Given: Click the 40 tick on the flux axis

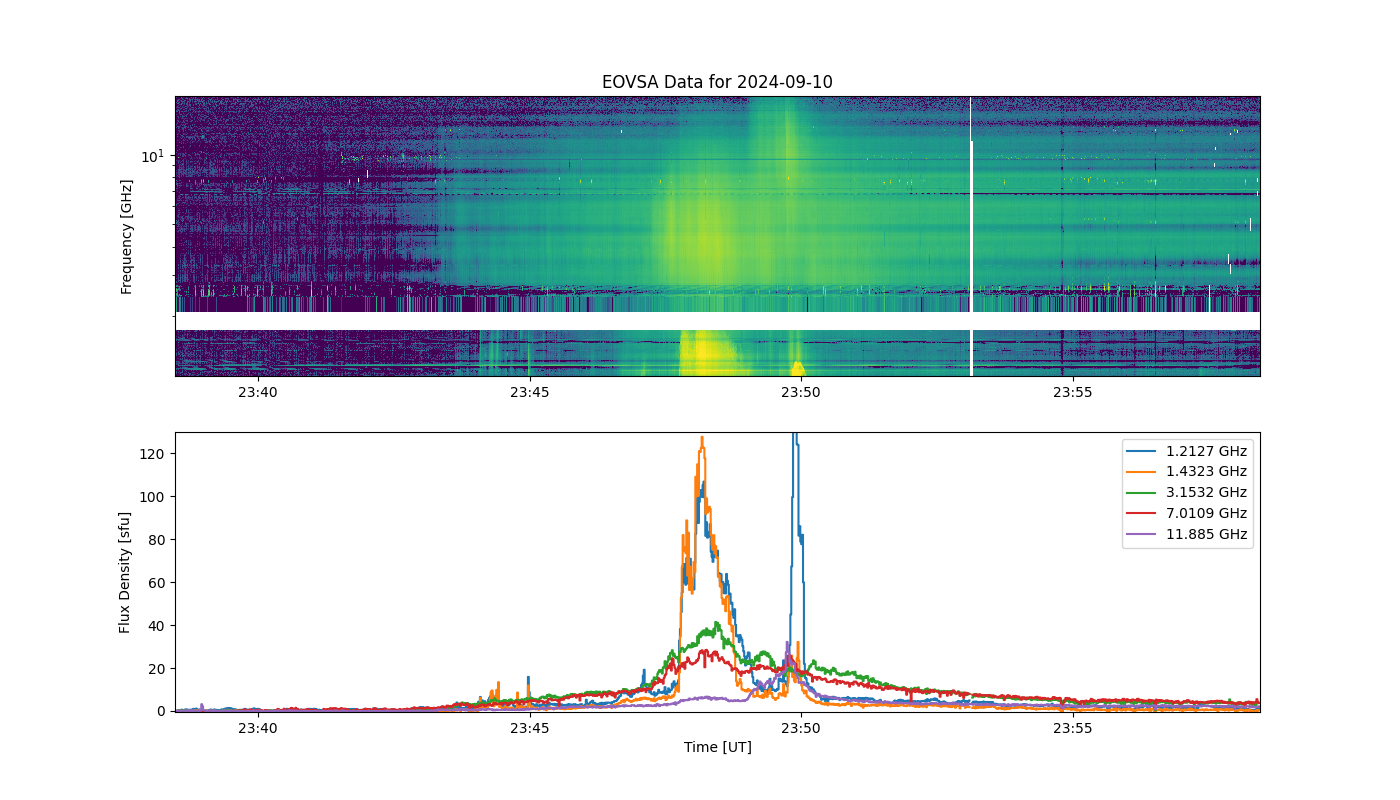Looking at the screenshot, I should tap(157, 626).
